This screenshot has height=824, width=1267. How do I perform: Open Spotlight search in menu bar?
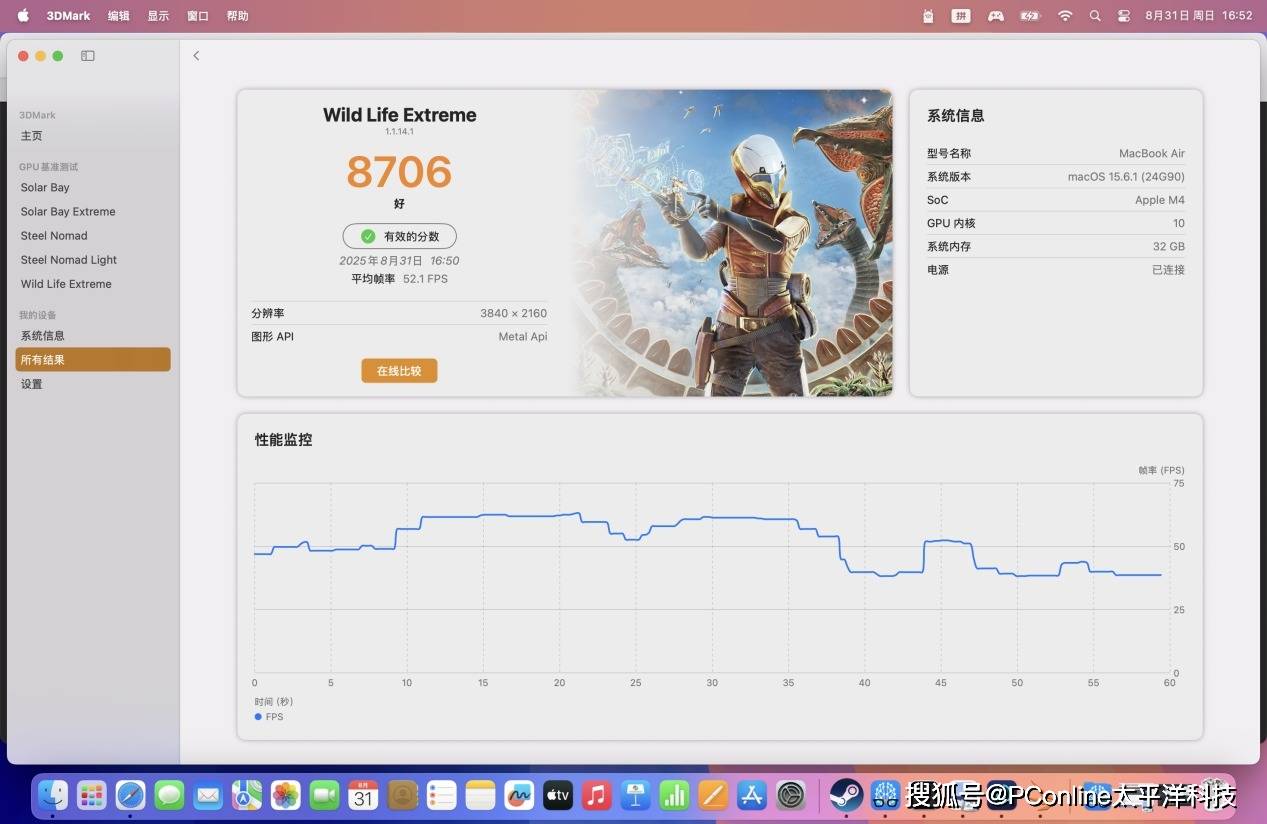tap(1095, 15)
